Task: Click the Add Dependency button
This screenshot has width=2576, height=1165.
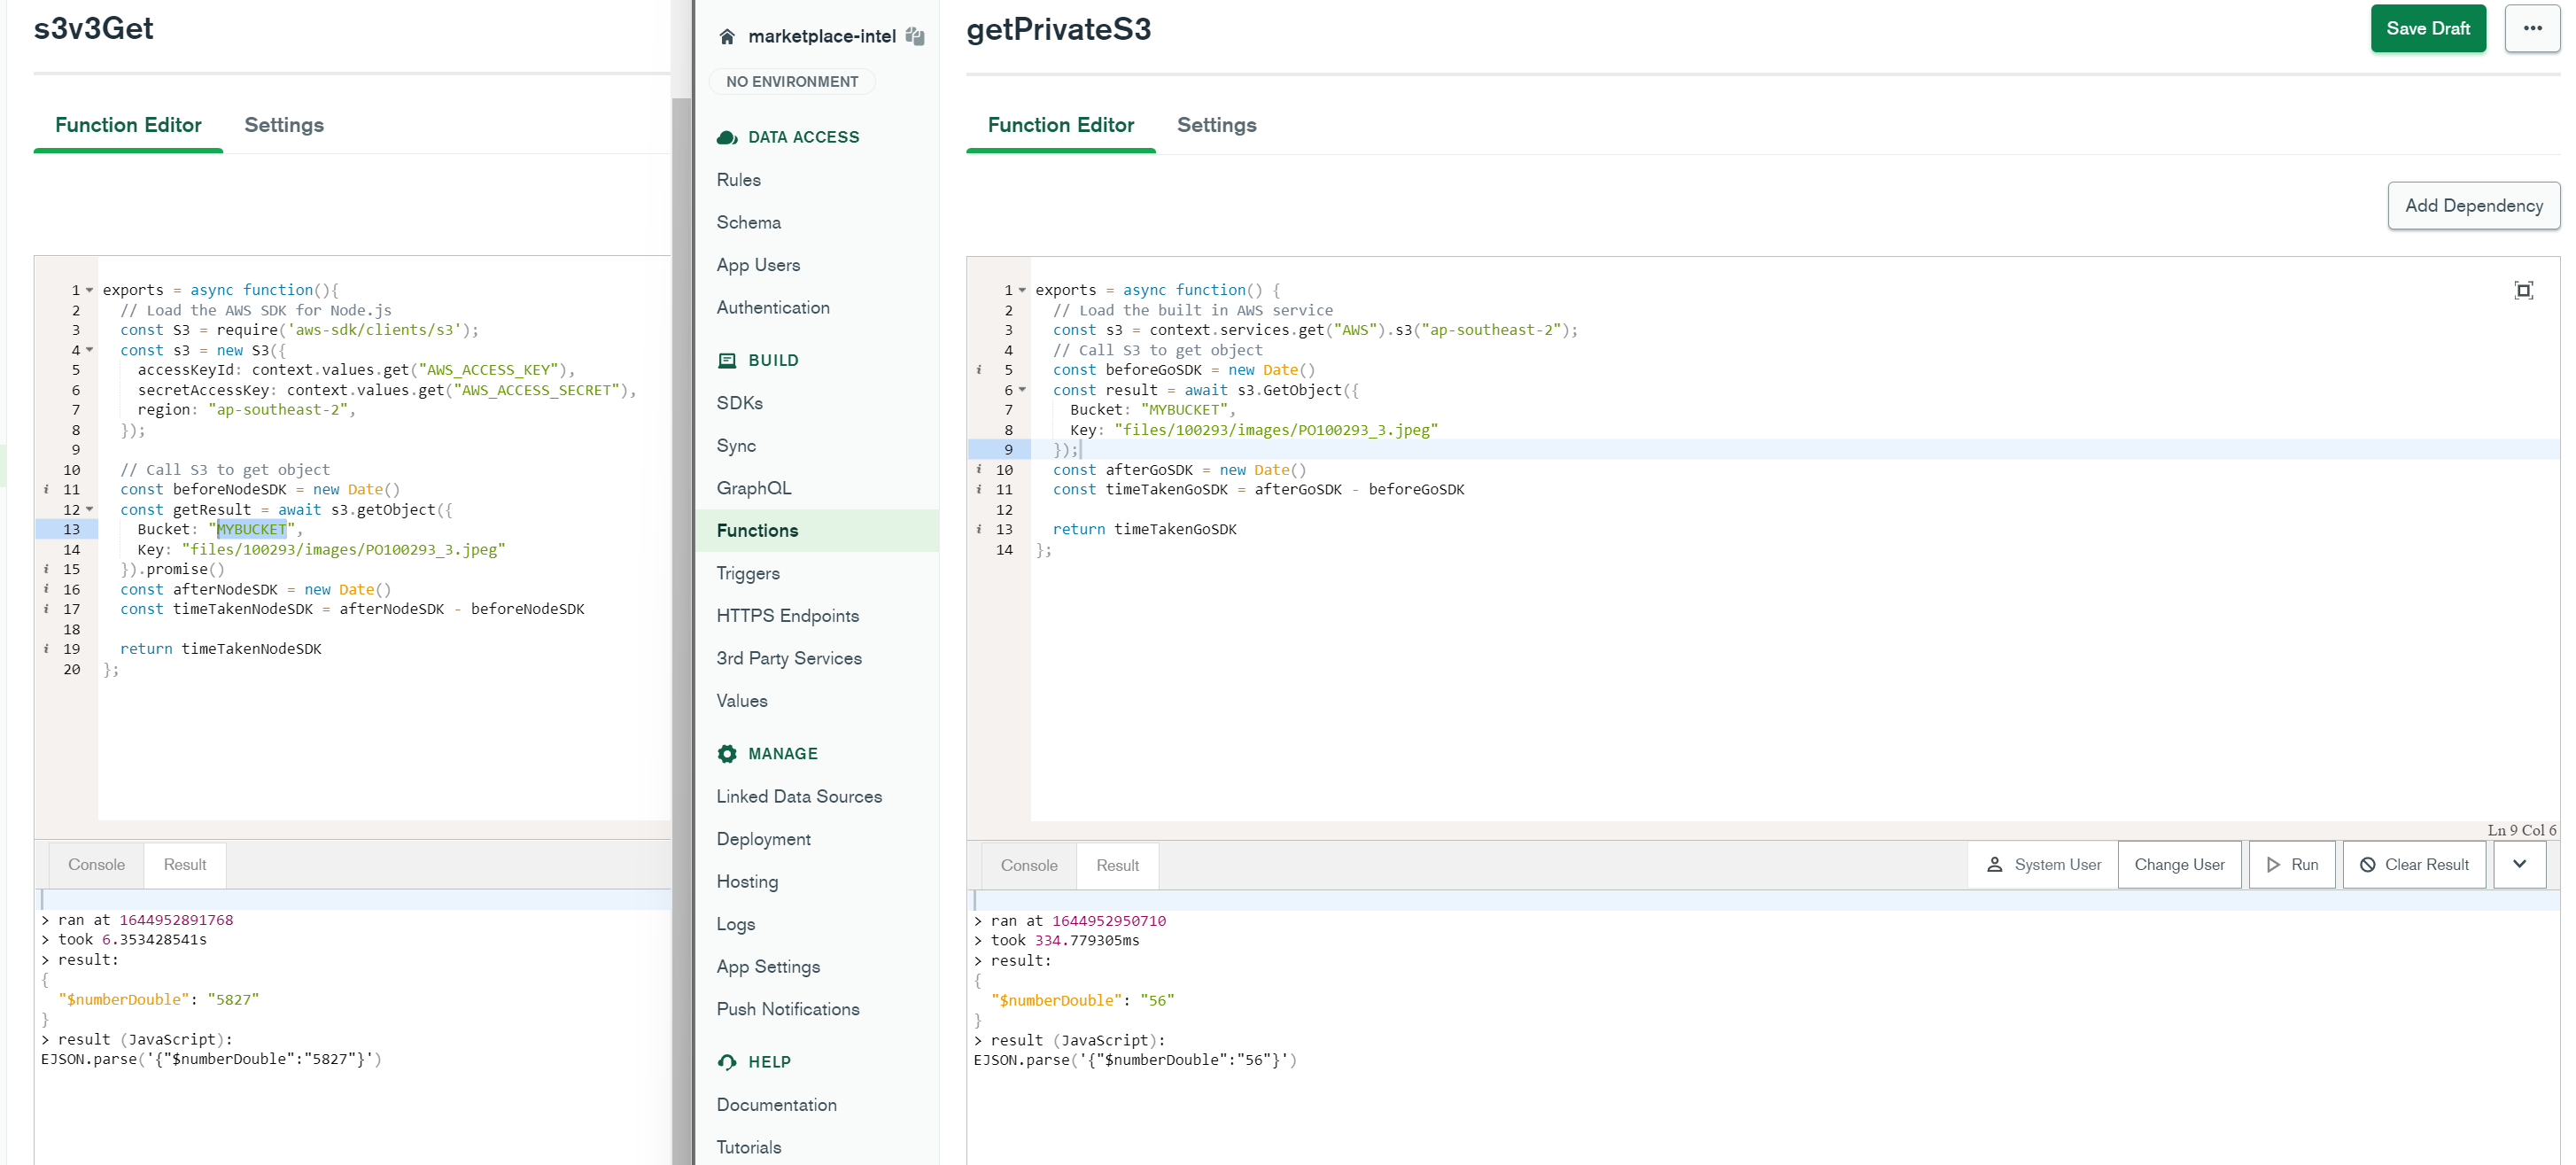Action: click(2472, 206)
